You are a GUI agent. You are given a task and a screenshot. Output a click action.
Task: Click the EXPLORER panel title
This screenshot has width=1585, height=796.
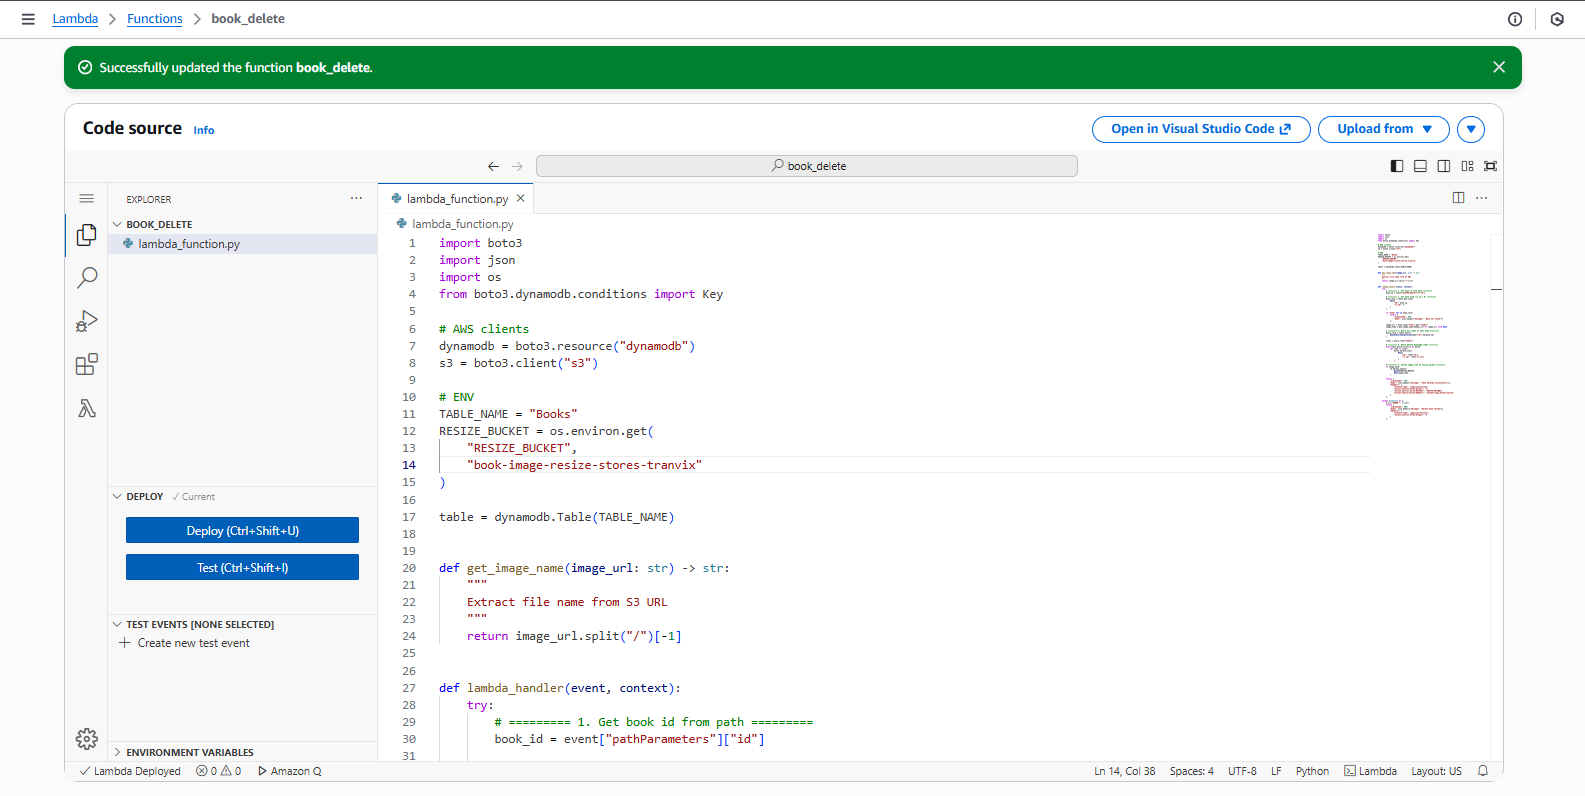coord(149,200)
